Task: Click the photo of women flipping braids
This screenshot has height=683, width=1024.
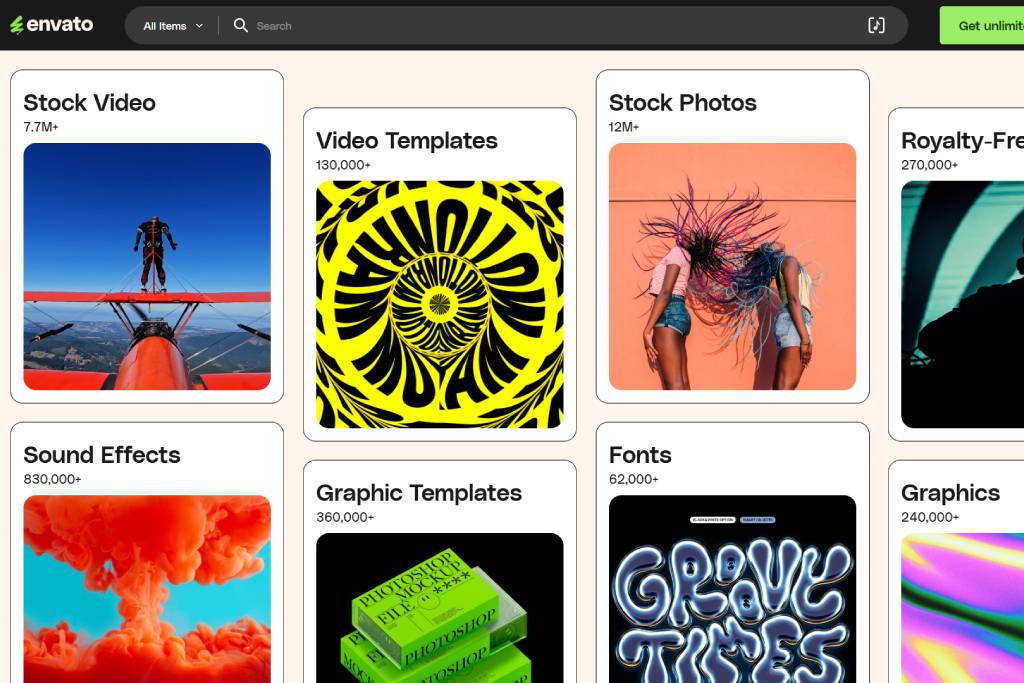Action: [x=732, y=266]
